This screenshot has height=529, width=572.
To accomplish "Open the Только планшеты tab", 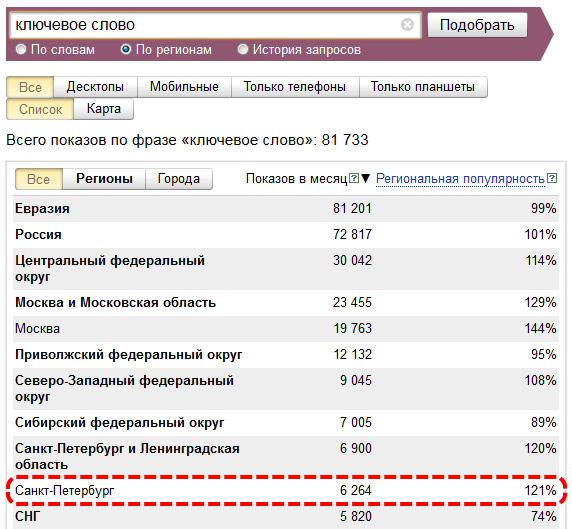I will (423, 87).
